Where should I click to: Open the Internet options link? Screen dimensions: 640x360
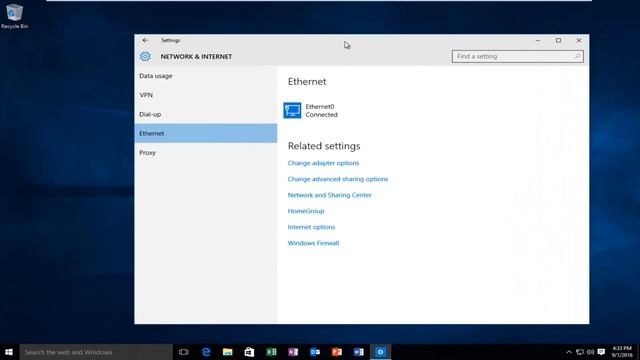pyautogui.click(x=311, y=227)
